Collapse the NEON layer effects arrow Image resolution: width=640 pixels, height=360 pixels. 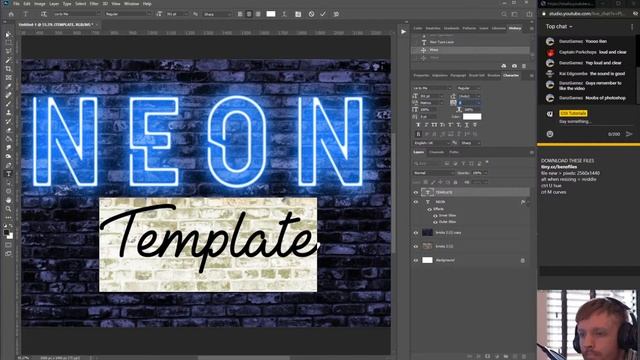[528, 202]
